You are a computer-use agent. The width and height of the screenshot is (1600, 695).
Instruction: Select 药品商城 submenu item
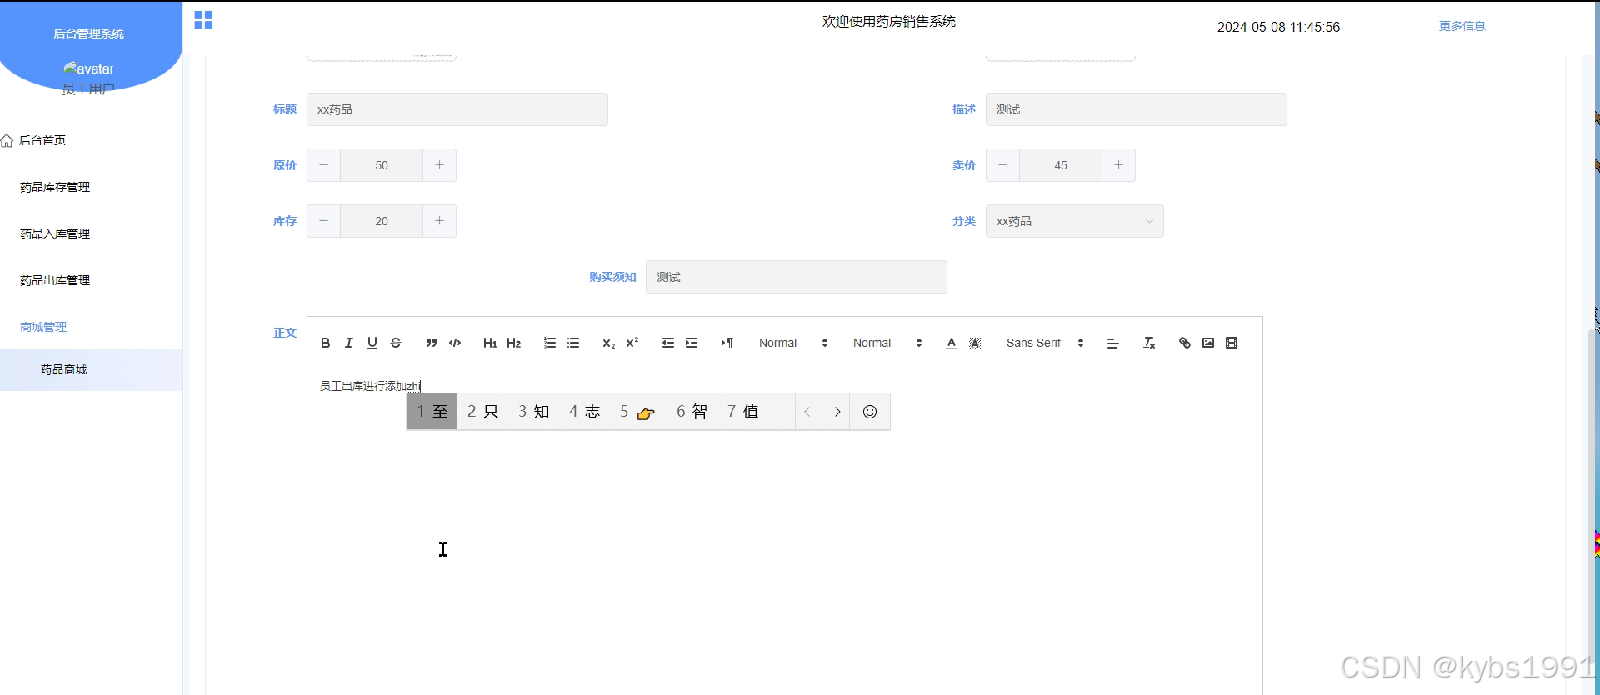(x=64, y=369)
